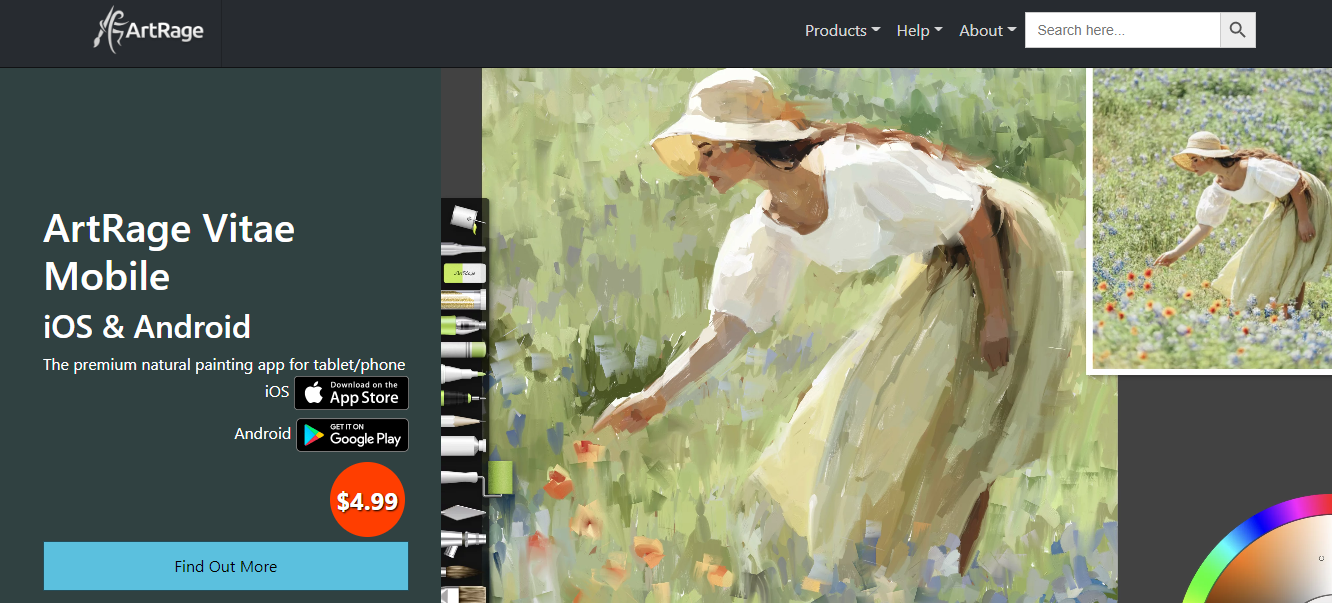
Task: Open the Download on the App Store badge
Action: pyautogui.click(x=351, y=393)
